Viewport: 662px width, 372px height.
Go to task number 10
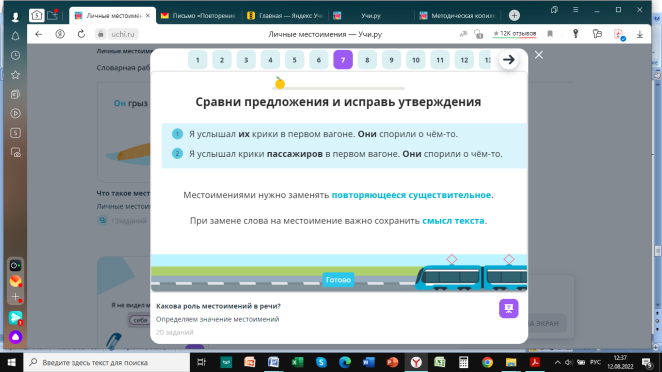[x=416, y=60]
